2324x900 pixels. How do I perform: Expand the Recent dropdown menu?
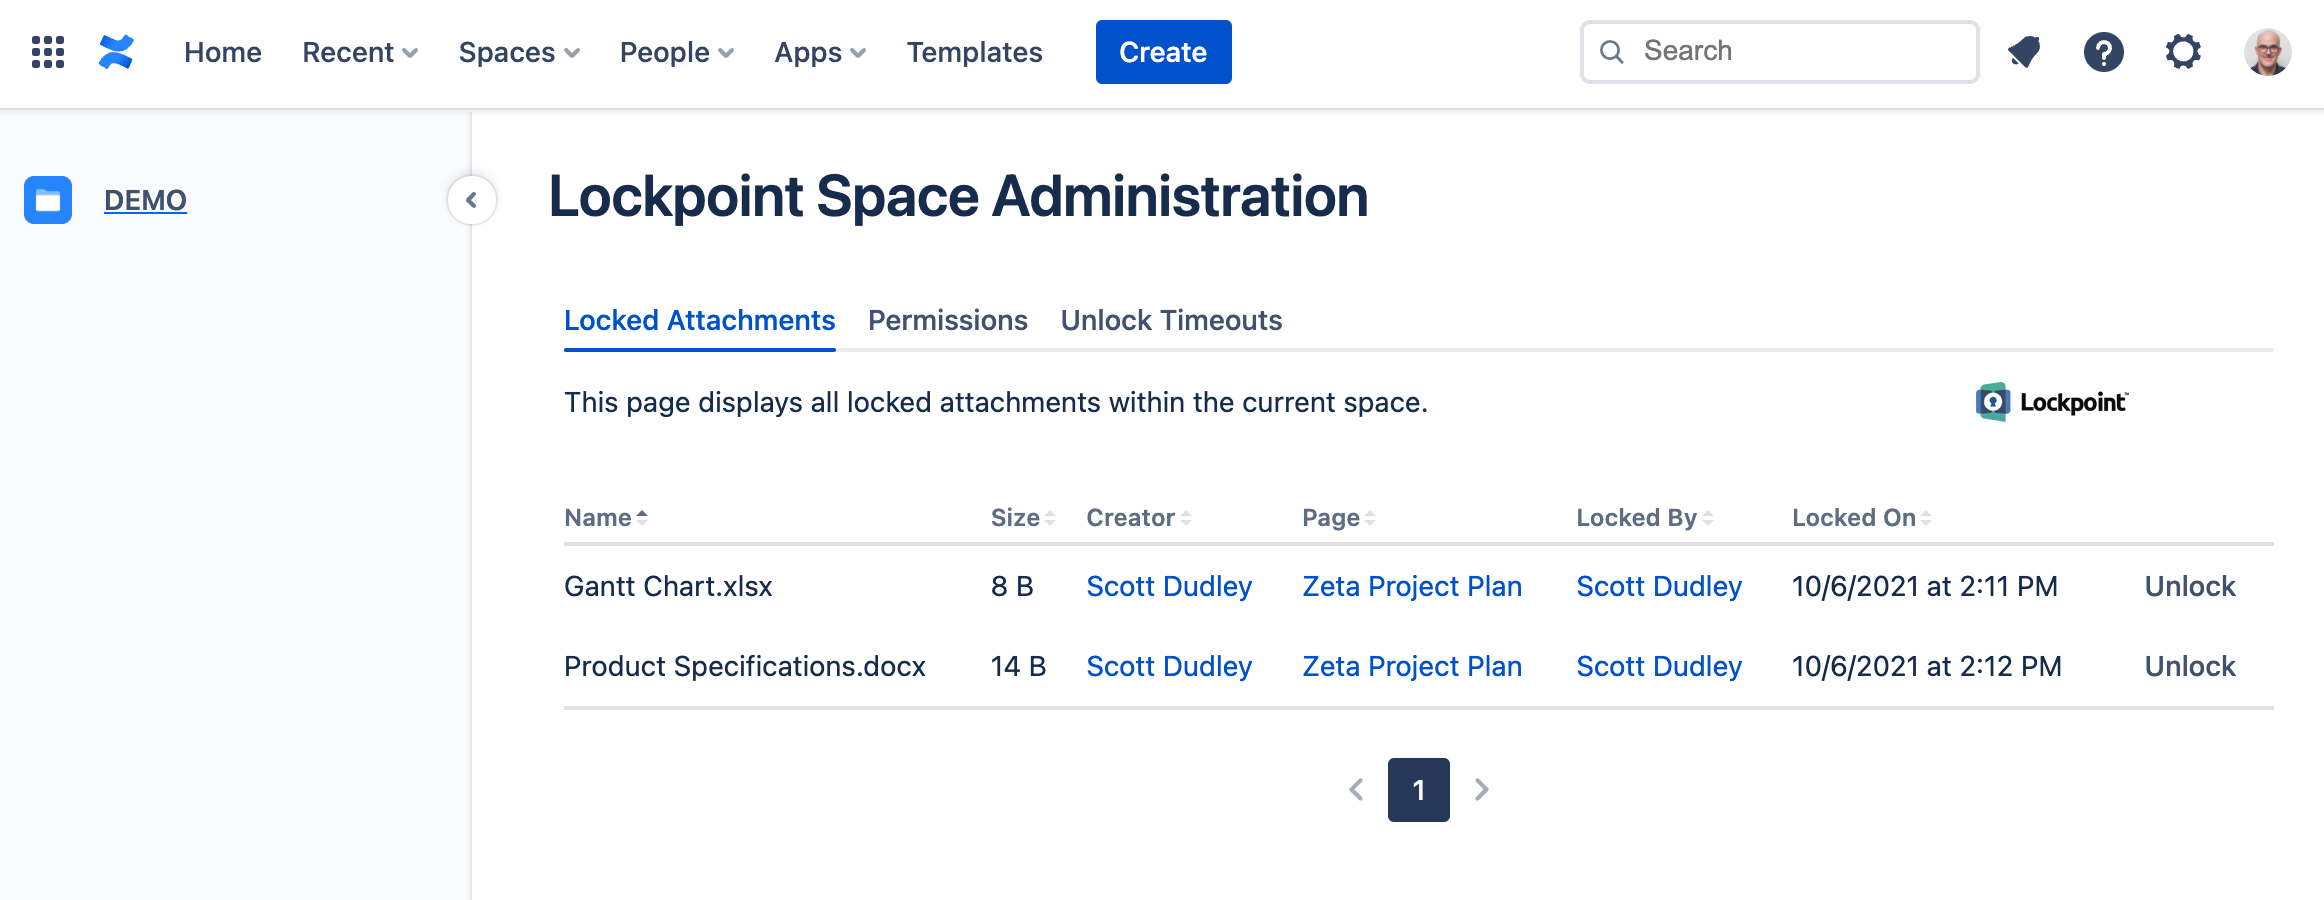click(x=360, y=52)
